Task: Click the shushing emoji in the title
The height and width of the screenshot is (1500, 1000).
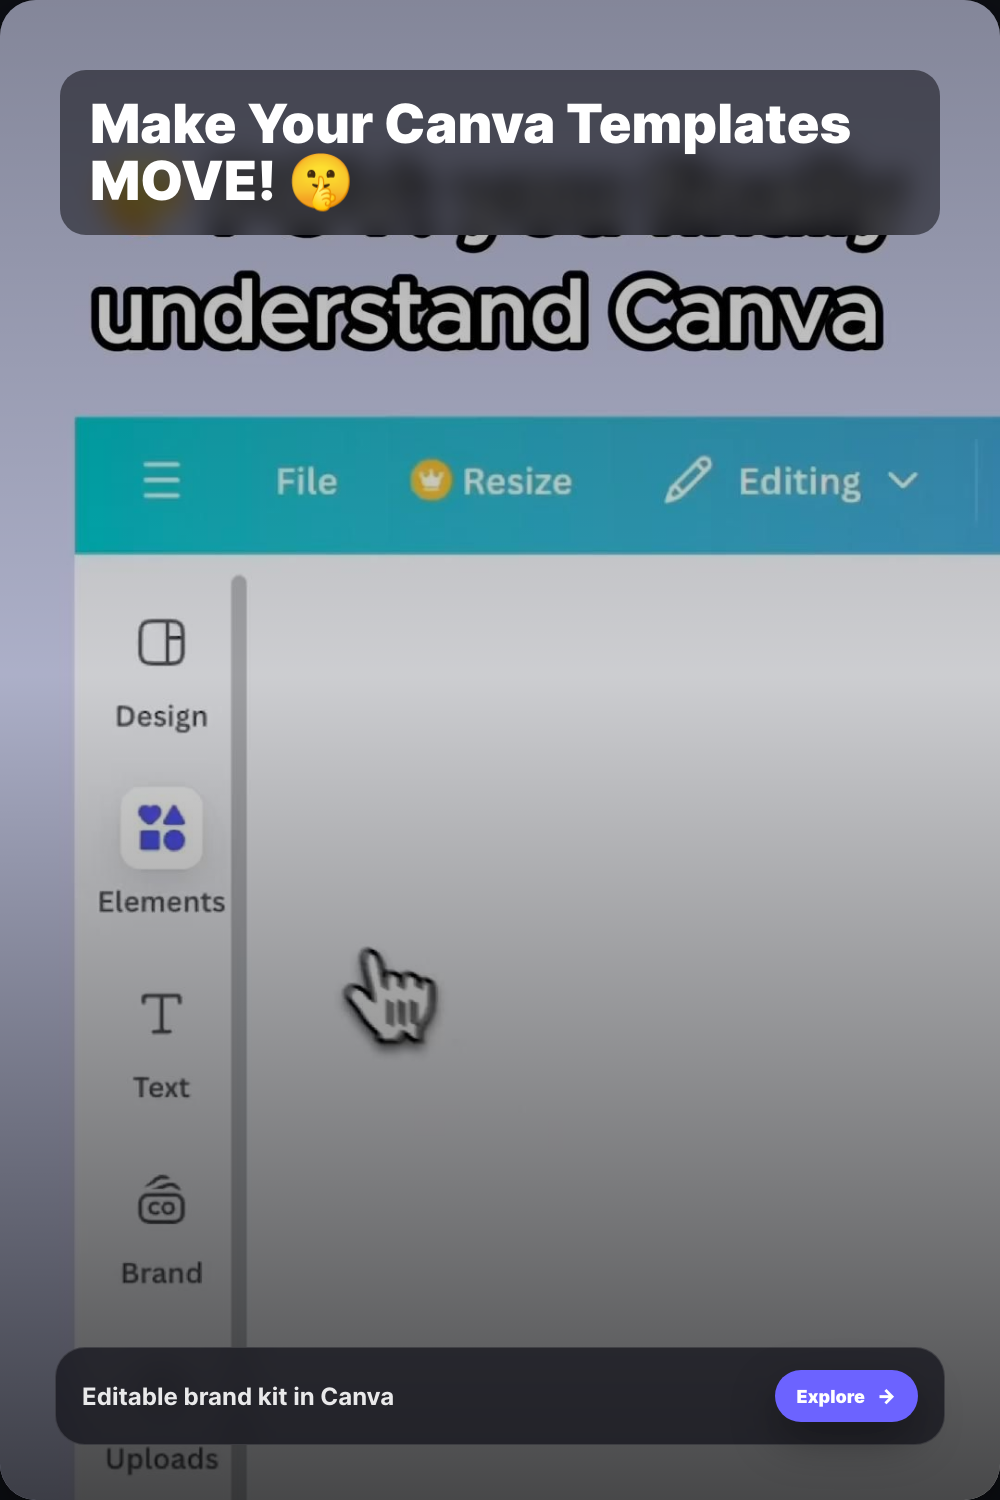Action: pos(320,183)
